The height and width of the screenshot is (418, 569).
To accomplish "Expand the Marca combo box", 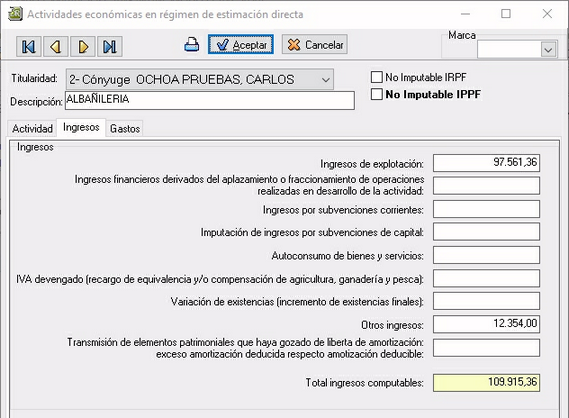I will coord(548,49).
